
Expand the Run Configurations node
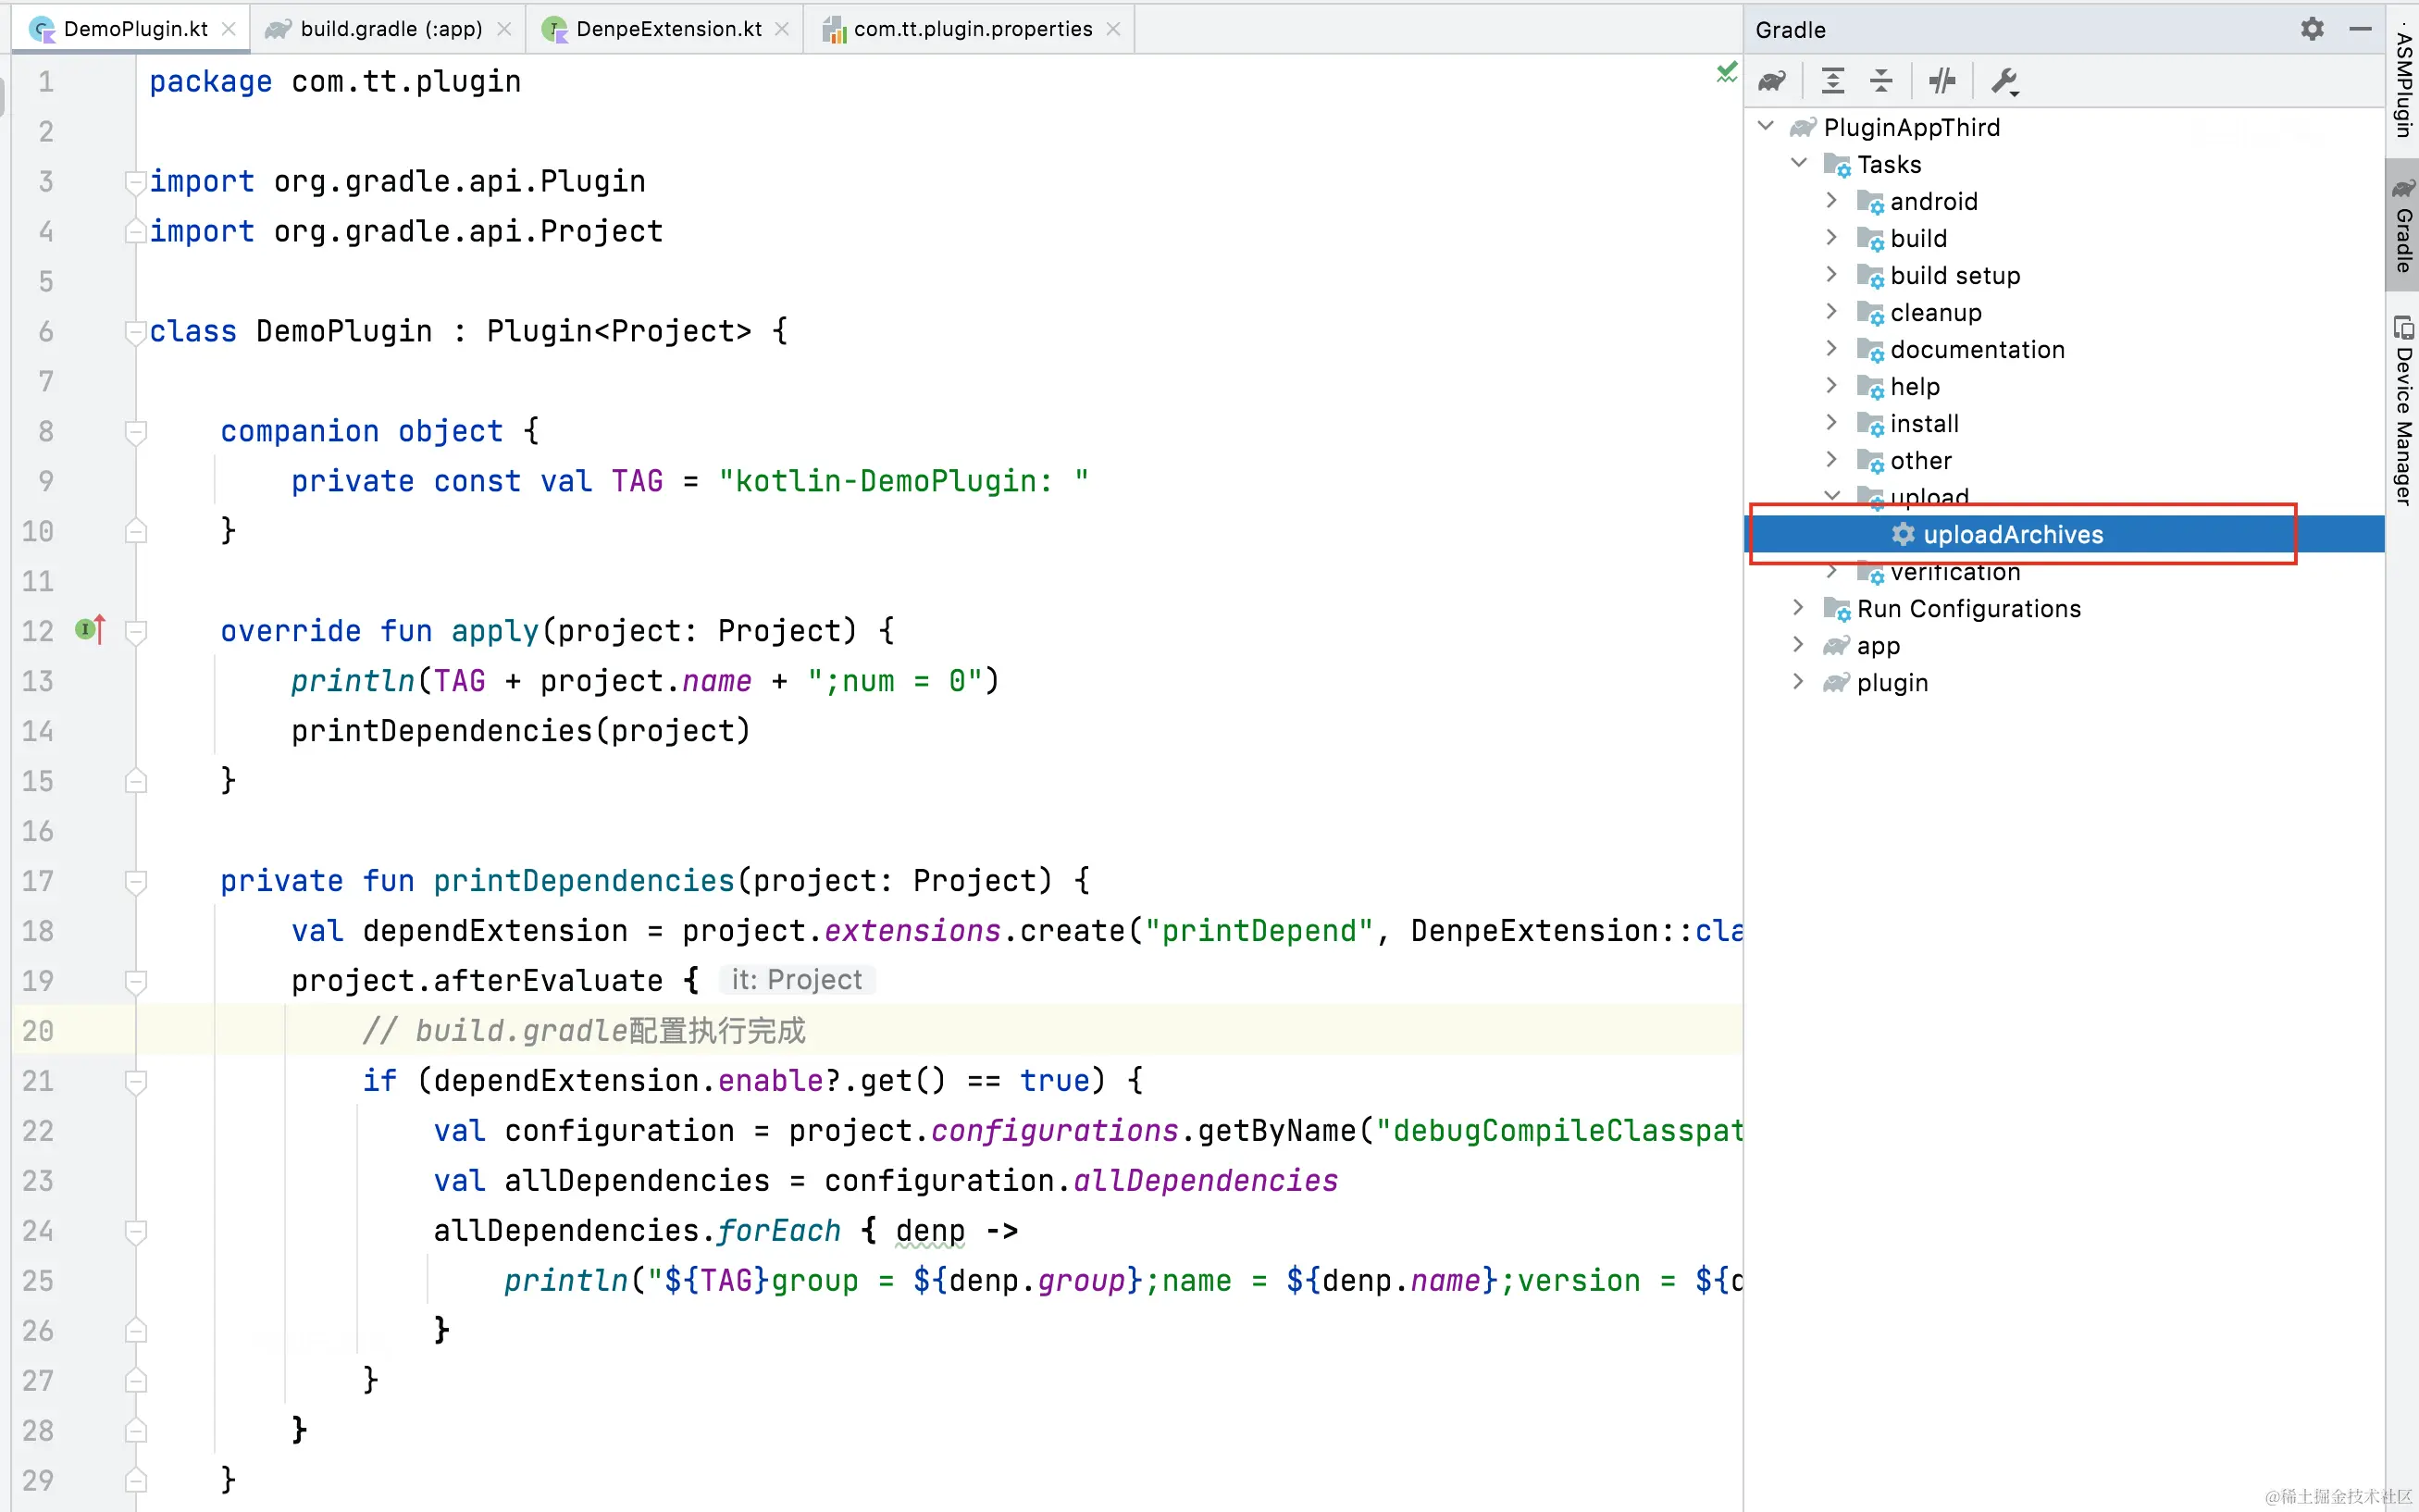pyautogui.click(x=1798, y=608)
